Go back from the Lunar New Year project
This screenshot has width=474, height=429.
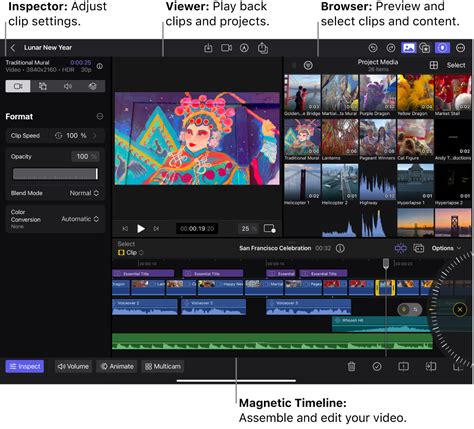pyautogui.click(x=13, y=48)
